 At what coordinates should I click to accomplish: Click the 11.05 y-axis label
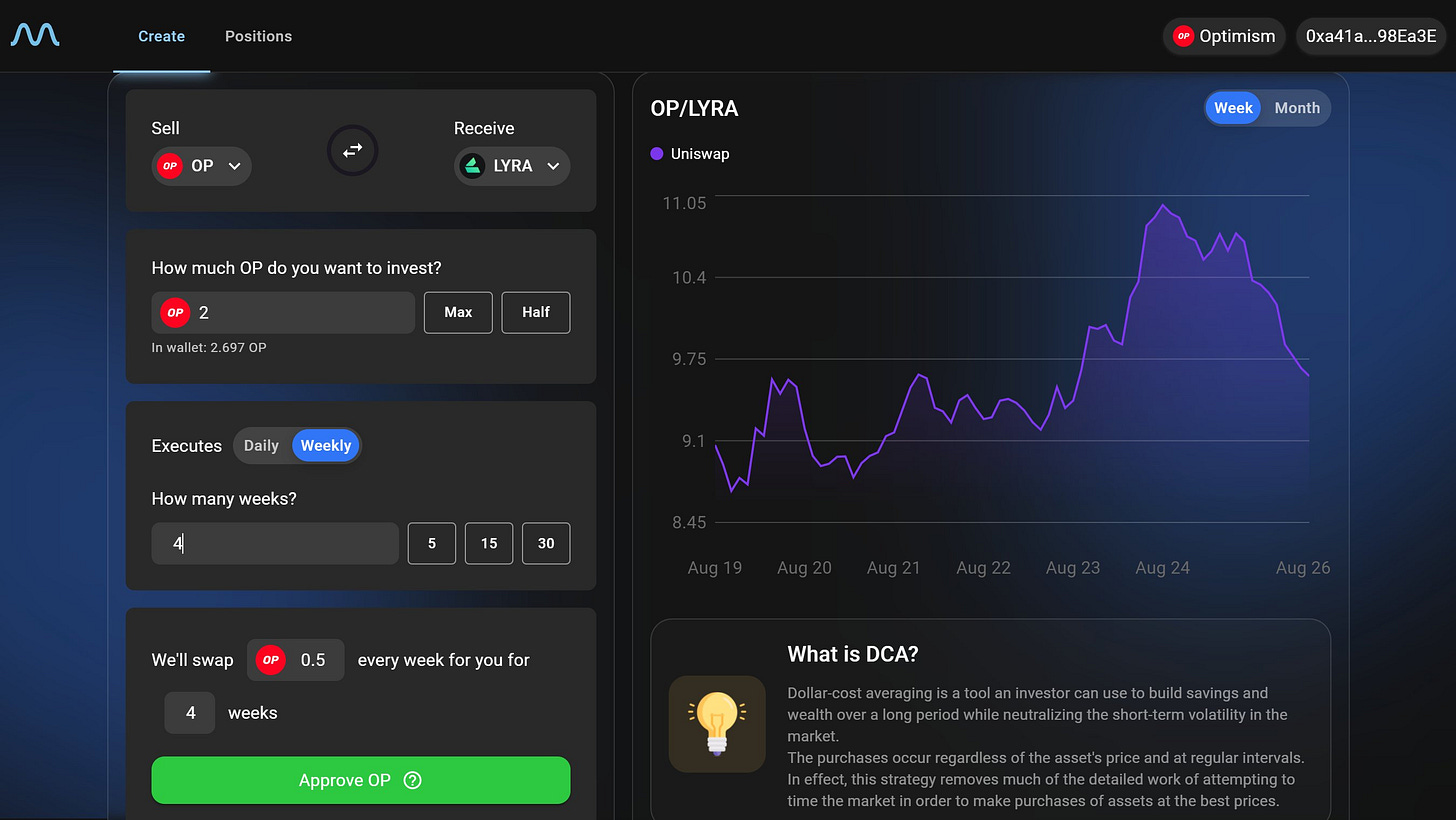(684, 203)
